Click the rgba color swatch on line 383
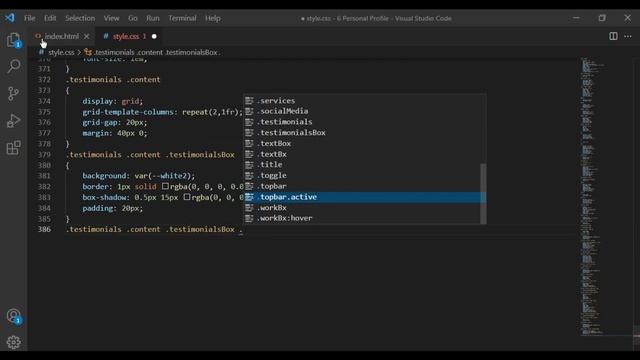 pos(187,197)
